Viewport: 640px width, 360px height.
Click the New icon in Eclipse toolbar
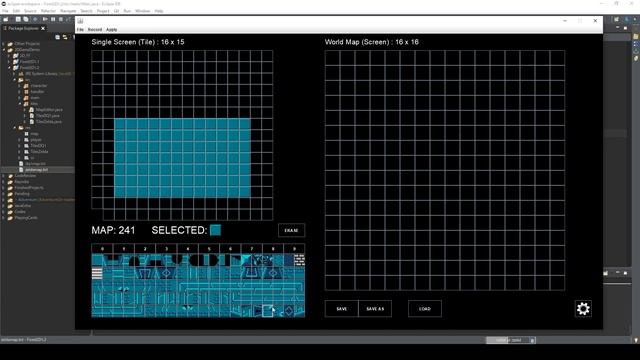(x=6, y=19)
